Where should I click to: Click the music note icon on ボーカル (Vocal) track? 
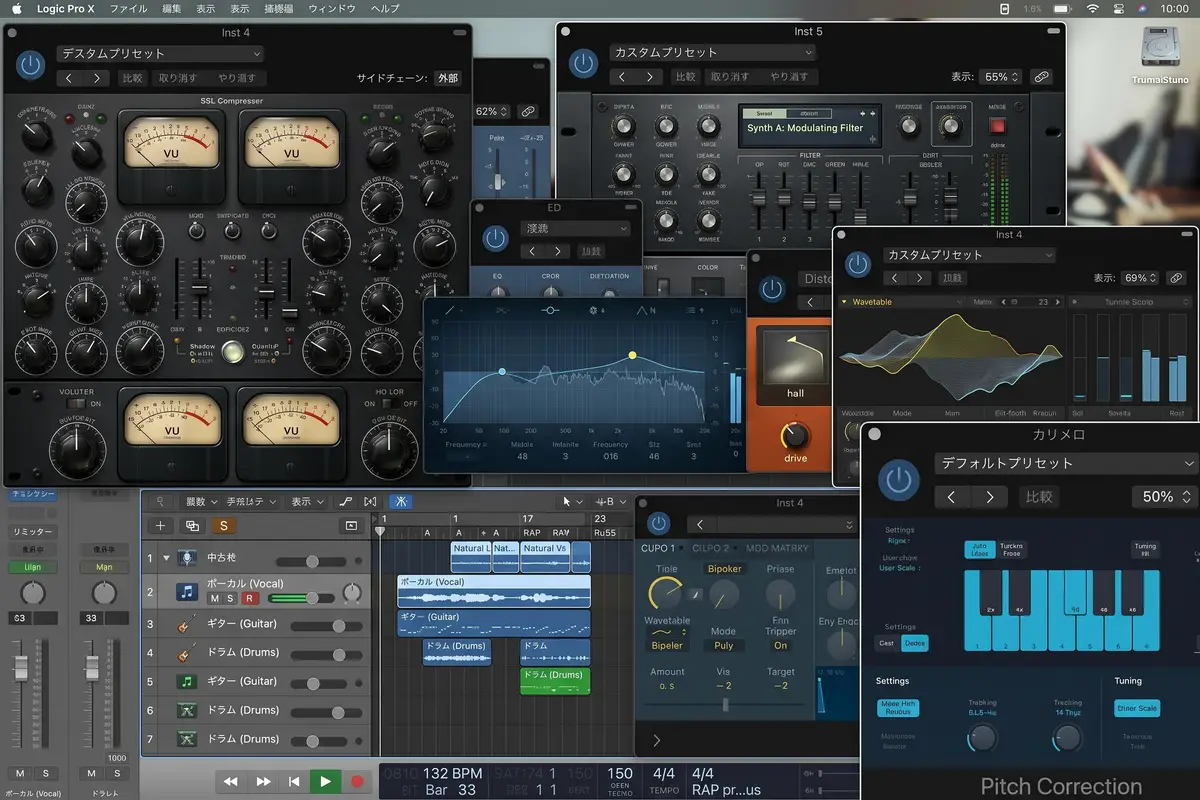[186, 592]
